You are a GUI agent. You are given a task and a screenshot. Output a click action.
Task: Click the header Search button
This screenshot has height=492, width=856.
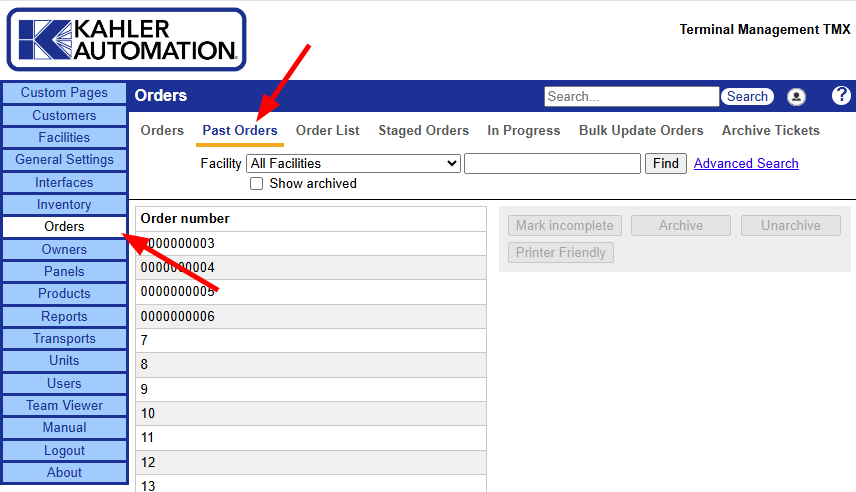[747, 97]
